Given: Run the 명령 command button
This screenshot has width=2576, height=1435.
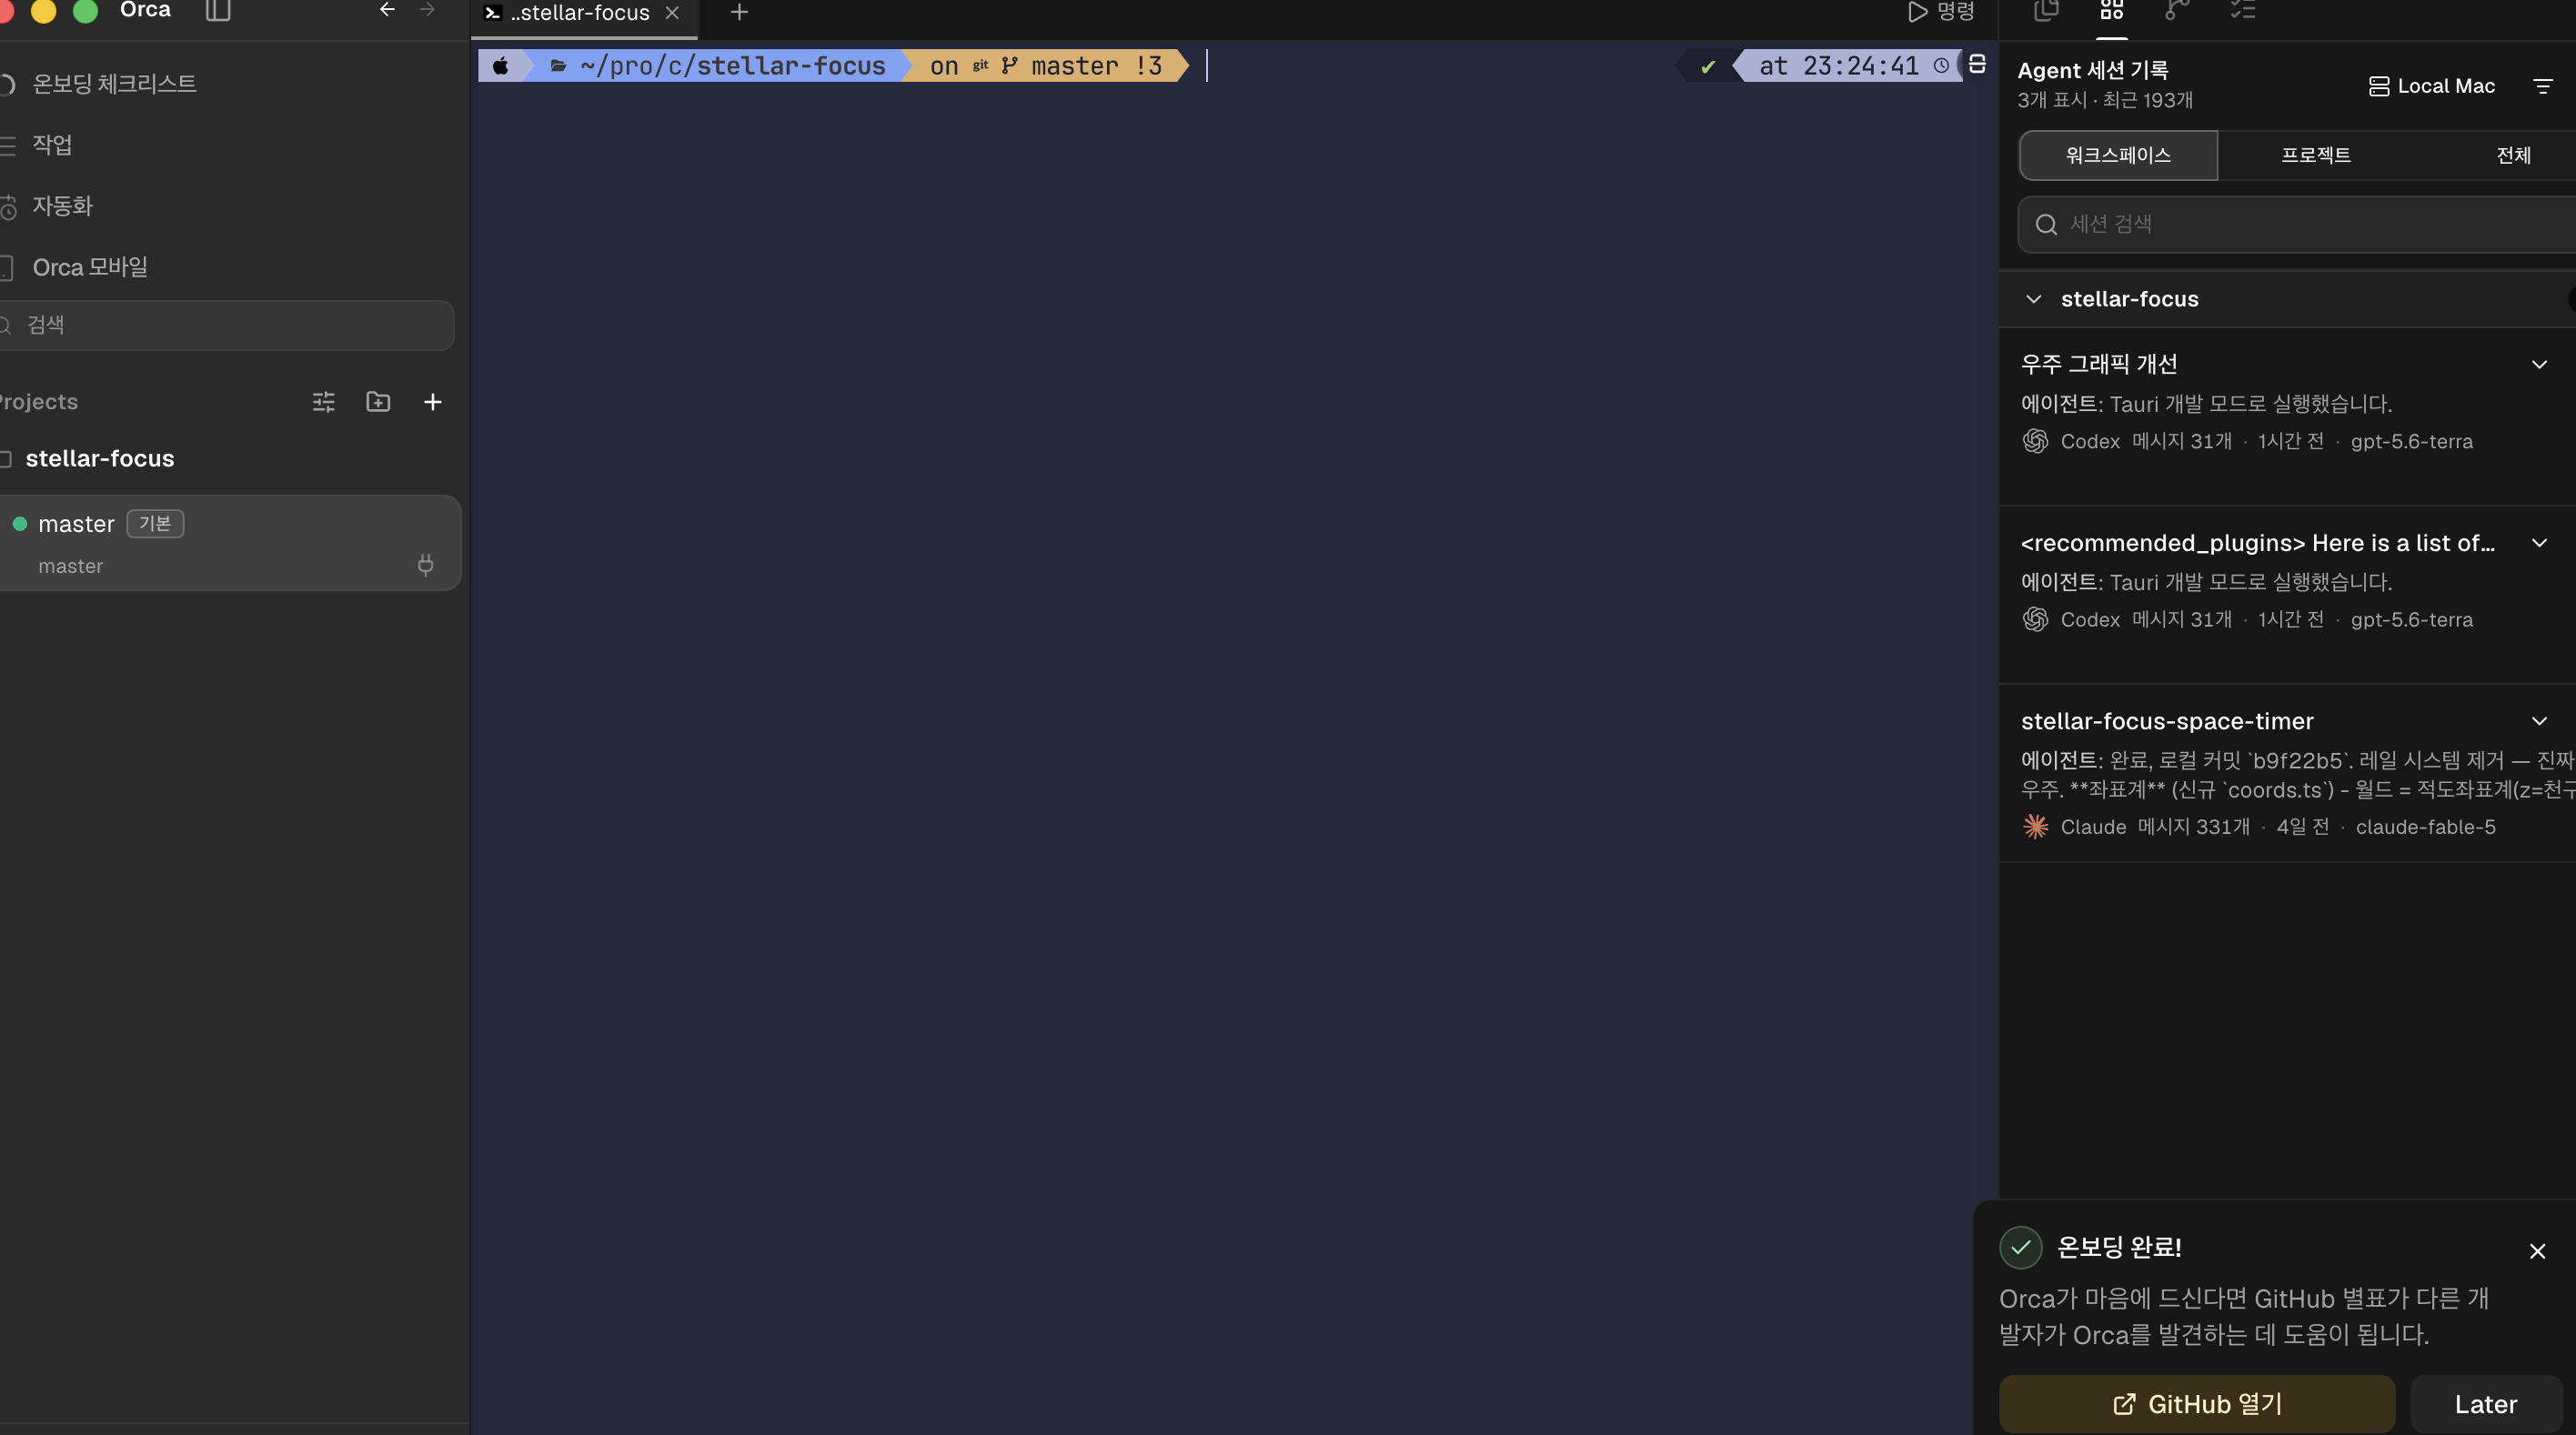Looking at the screenshot, I should click(x=1941, y=12).
